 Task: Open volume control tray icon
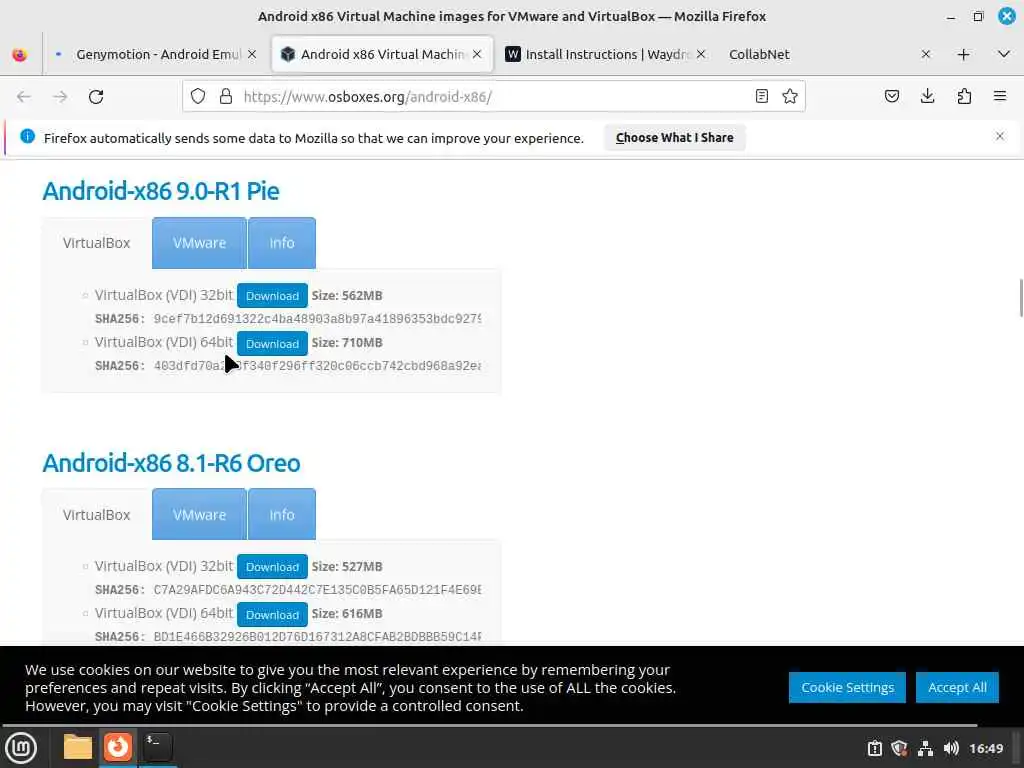click(951, 748)
